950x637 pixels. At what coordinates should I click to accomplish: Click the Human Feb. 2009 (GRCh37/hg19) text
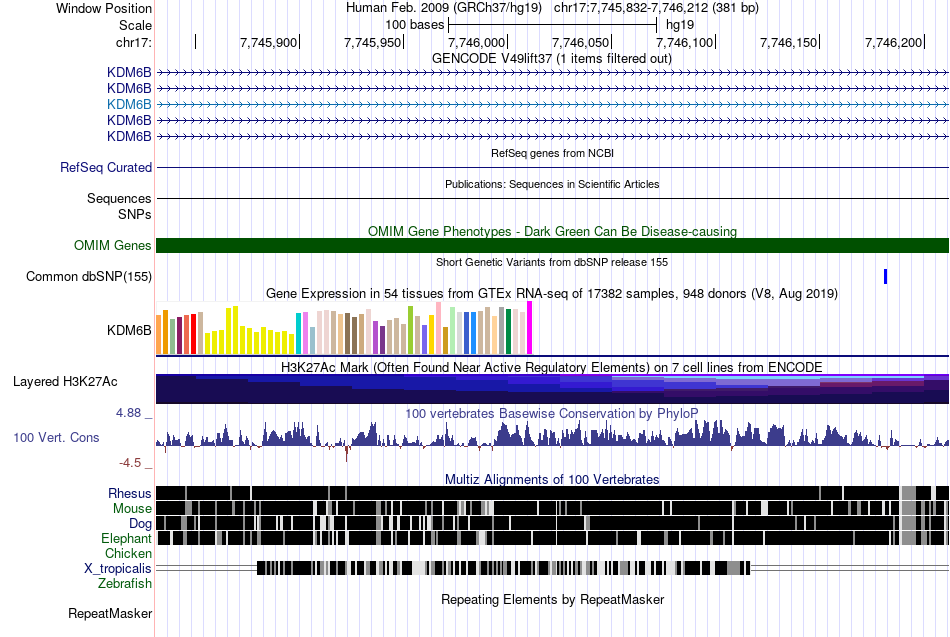446,8
